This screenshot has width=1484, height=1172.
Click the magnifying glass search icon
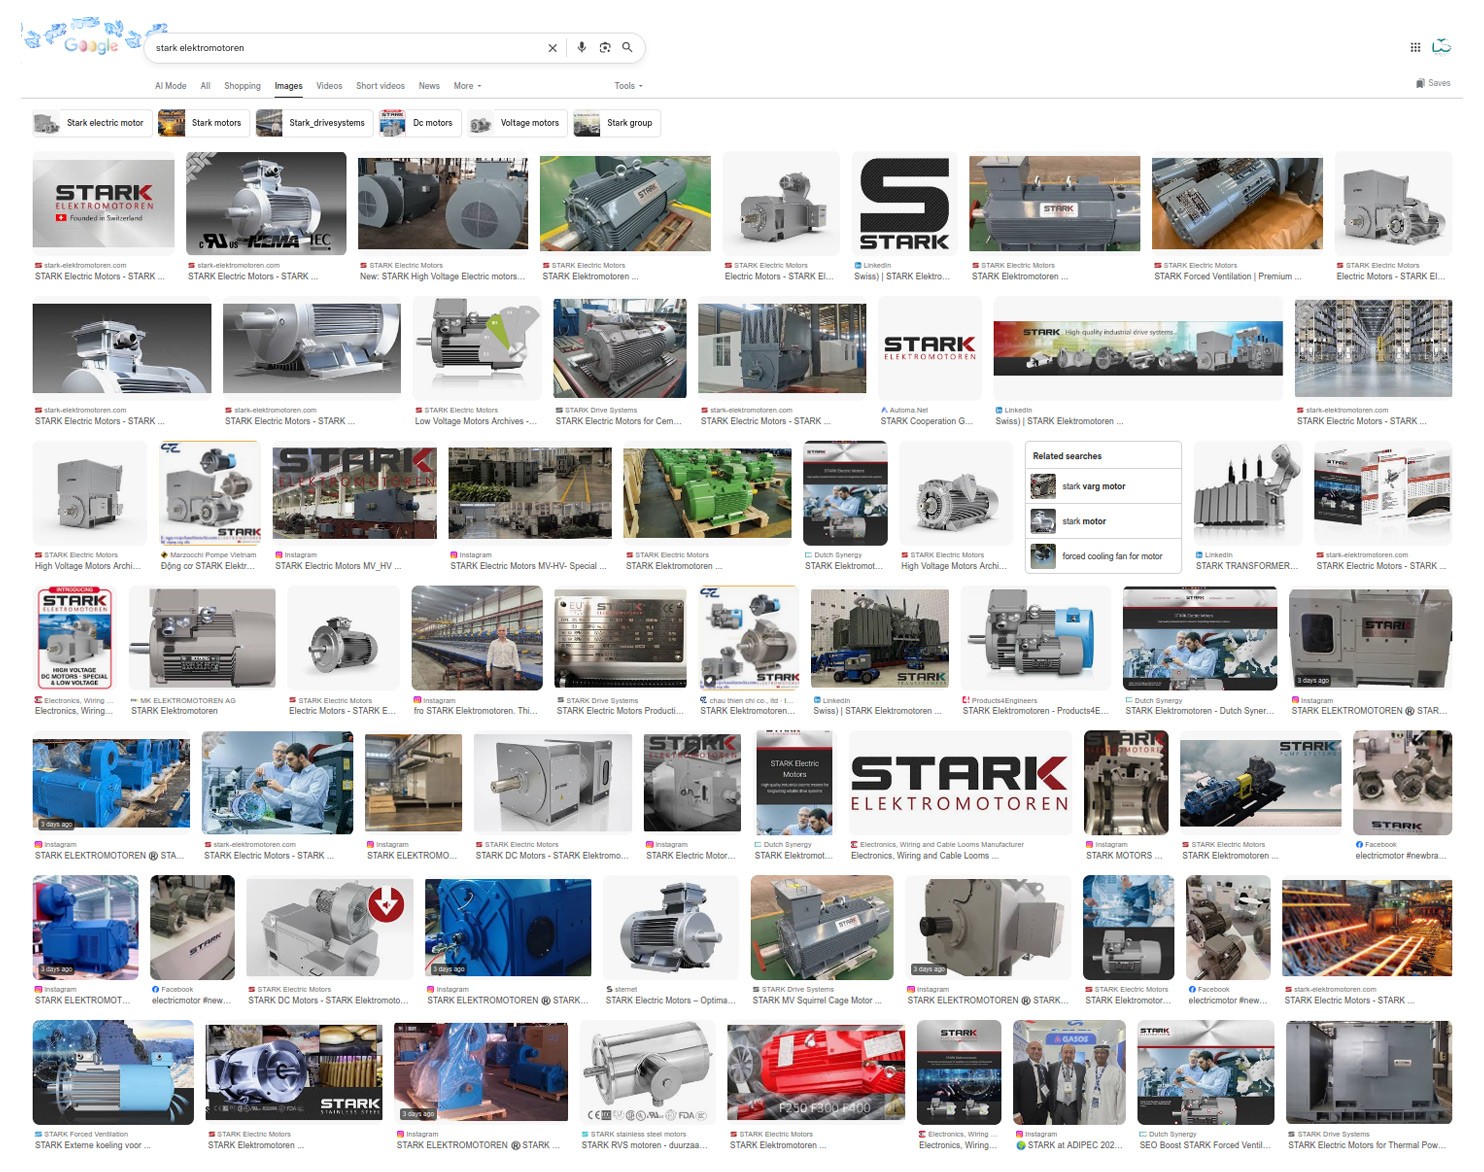pyautogui.click(x=628, y=47)
